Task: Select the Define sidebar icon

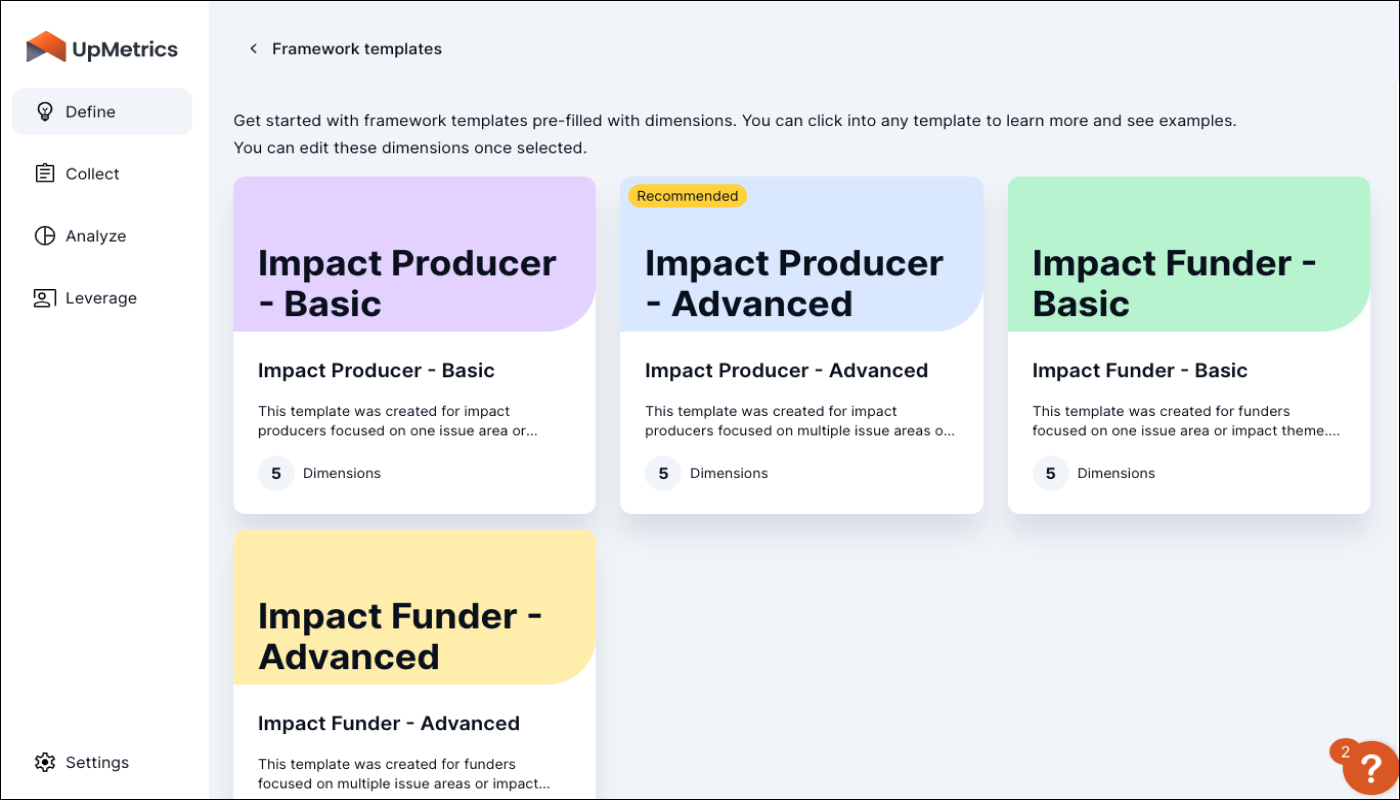Action: (44, 111)
